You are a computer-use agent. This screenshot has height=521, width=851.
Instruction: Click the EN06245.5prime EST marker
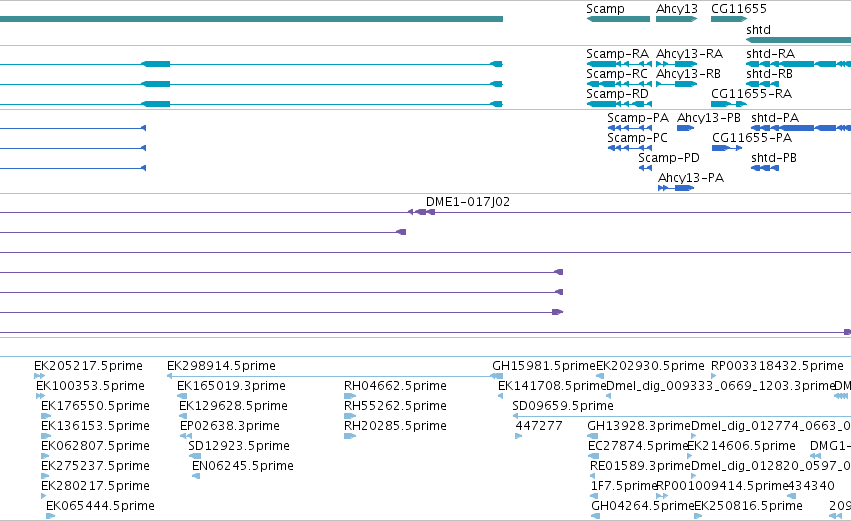coord(196,476)
